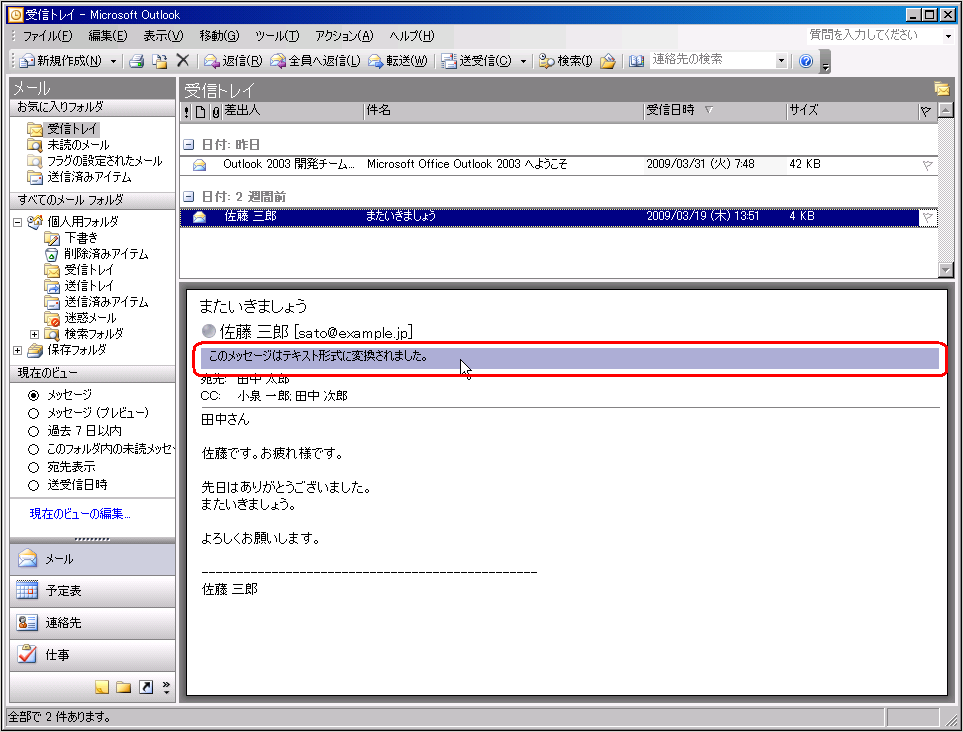
Task: Sort by the 差出人 column header
Action: pyautogui.click(x=292, y=111)
